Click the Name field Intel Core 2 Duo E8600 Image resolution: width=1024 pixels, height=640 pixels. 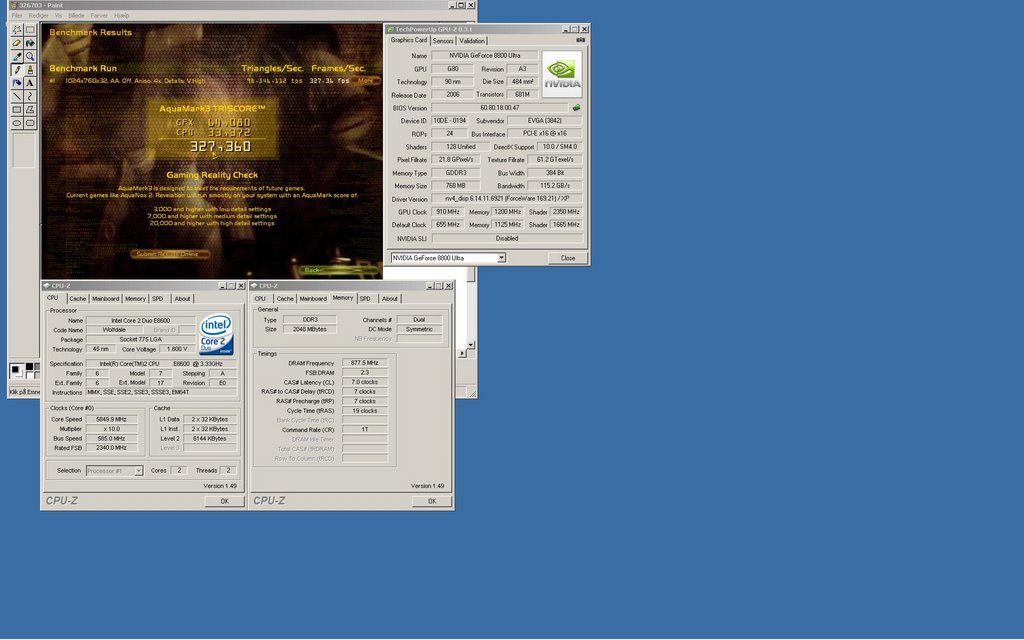[x=140, y=321]
